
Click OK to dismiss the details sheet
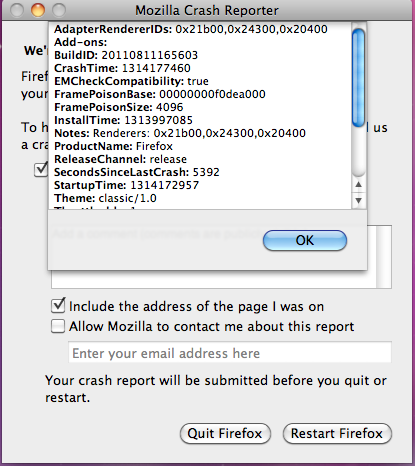pos(305,240)
